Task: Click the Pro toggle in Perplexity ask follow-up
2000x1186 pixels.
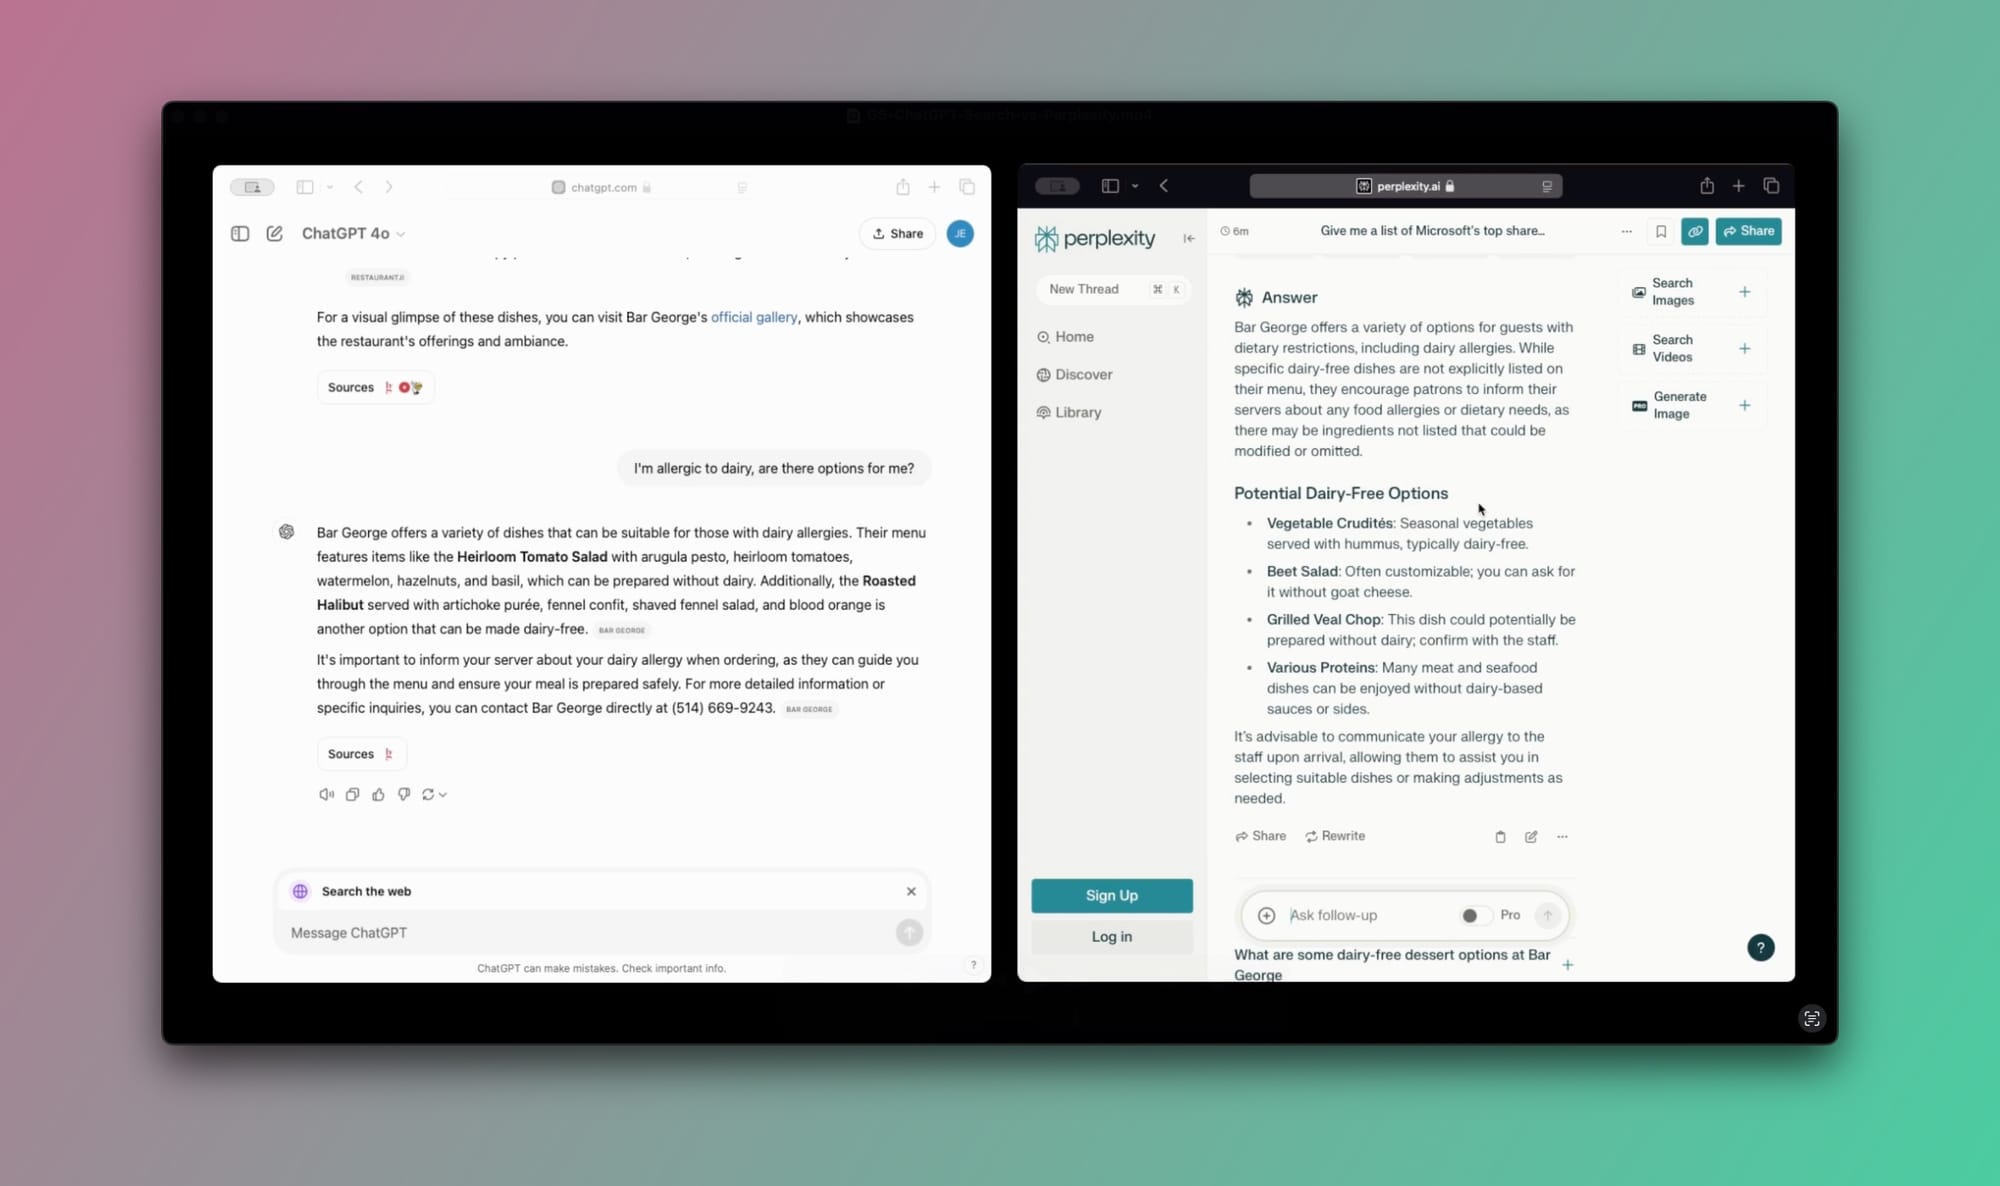Action: point(1475,915)
